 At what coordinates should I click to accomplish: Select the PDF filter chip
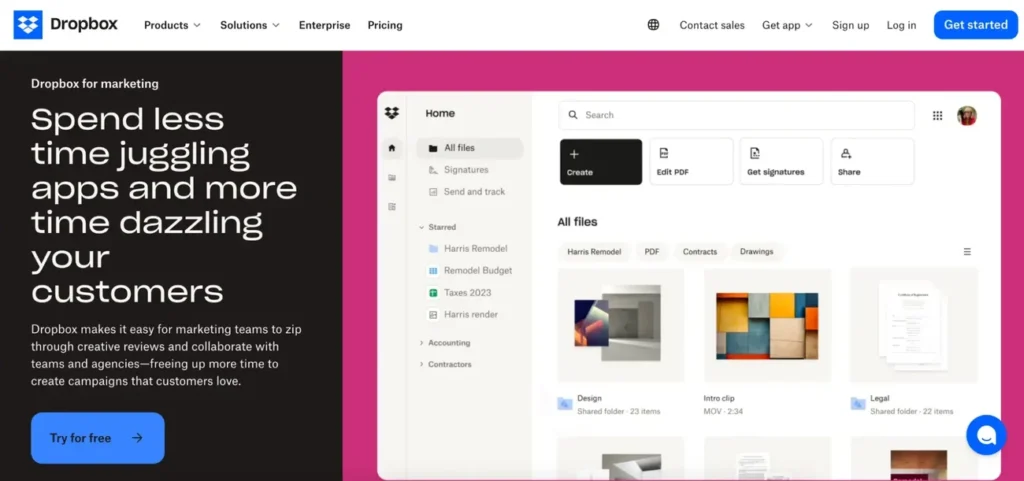[652, 251]
